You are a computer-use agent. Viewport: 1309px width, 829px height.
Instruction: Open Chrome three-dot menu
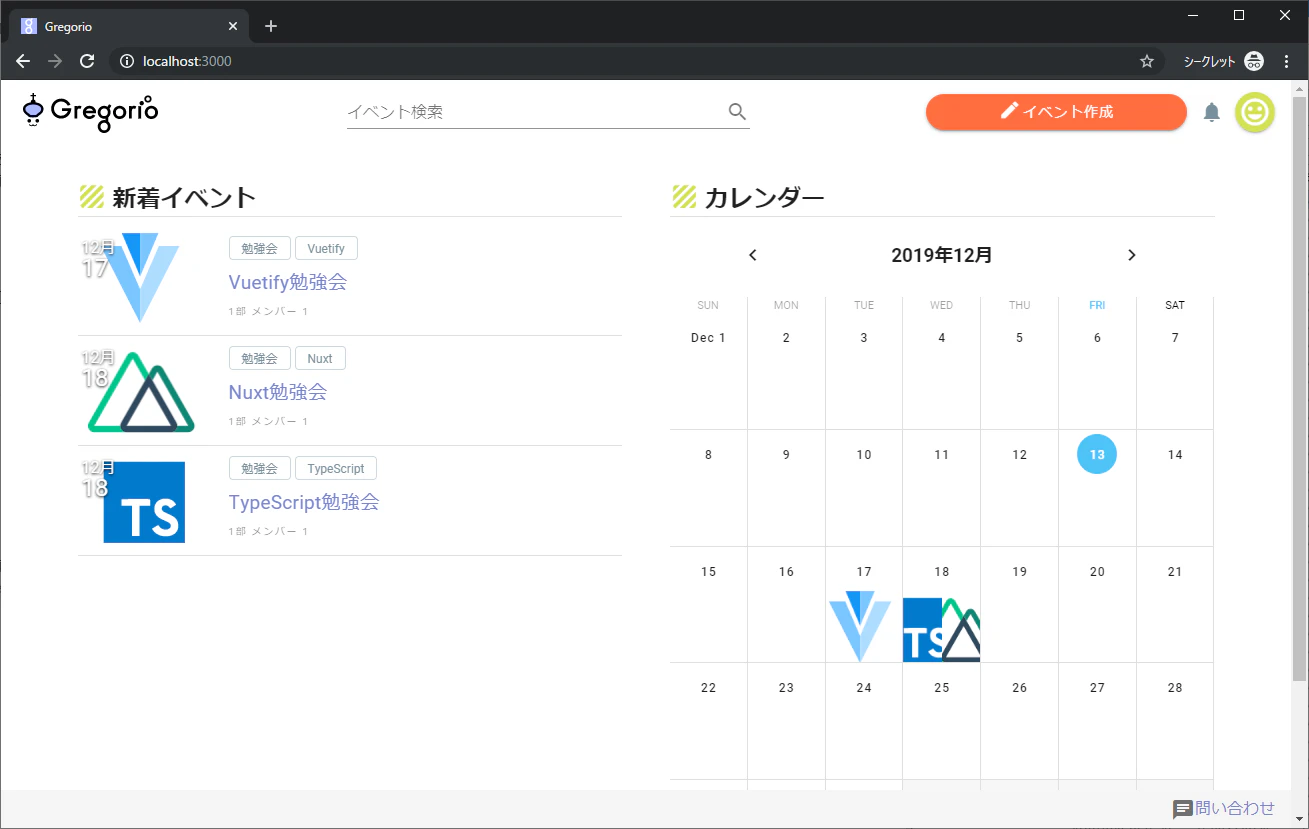(x=1287, y=61)
